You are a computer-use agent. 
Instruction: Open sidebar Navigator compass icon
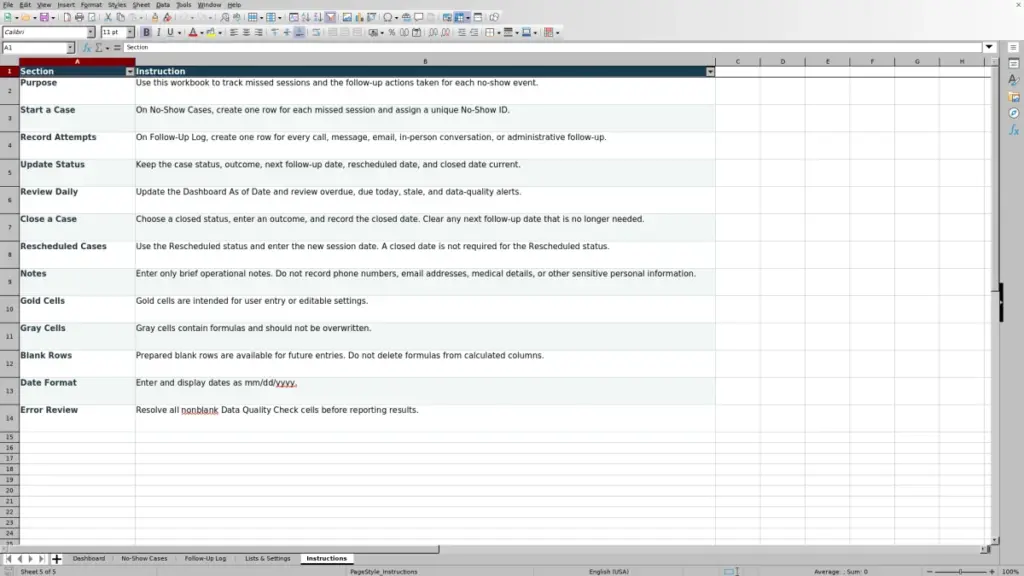1014,114
